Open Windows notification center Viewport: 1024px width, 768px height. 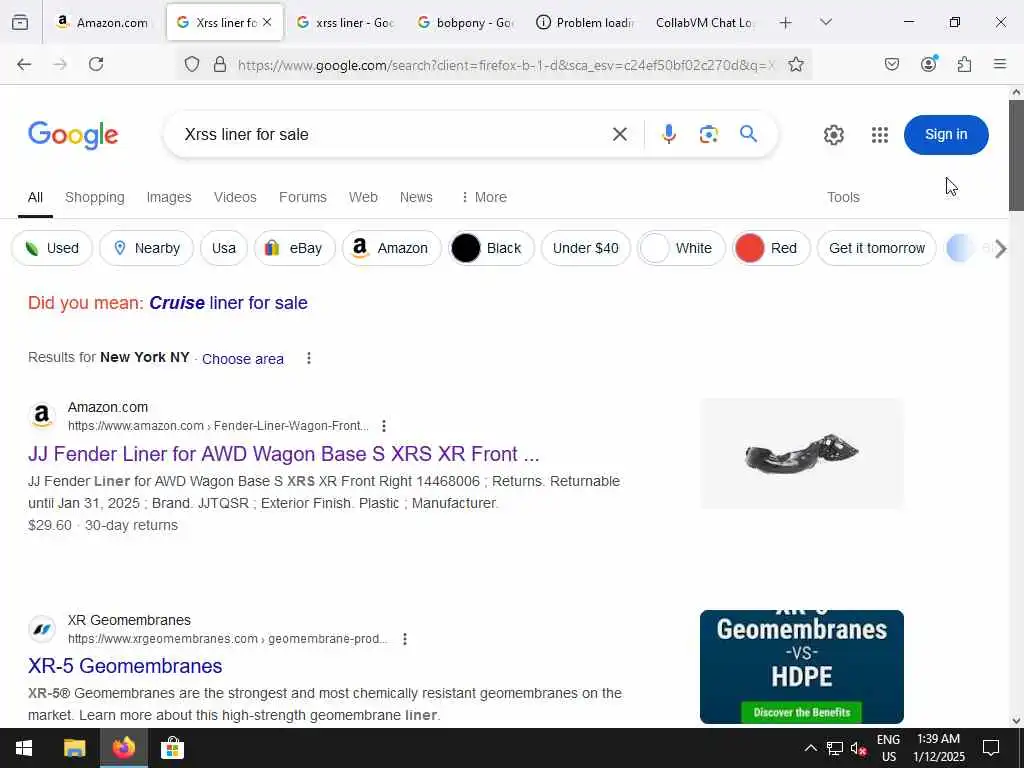(991, 748)
